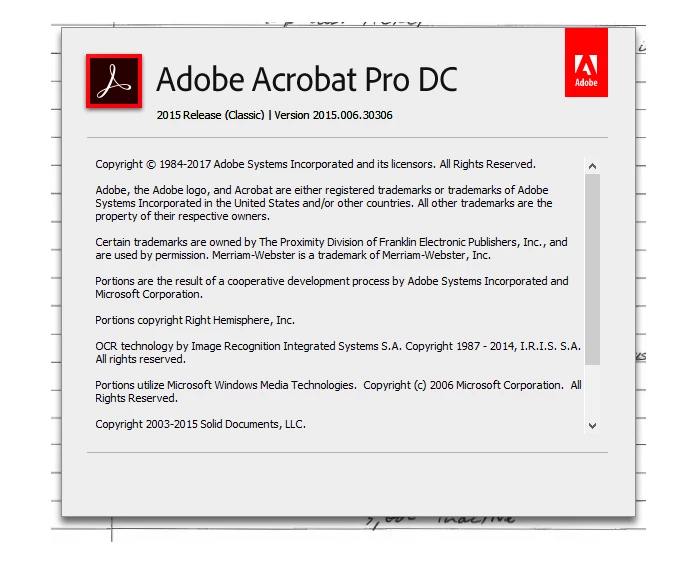Screen dimensions: 696x564
Task: Click Portions copyright Right Hemisphere line
Action: (x=195, y=320)
